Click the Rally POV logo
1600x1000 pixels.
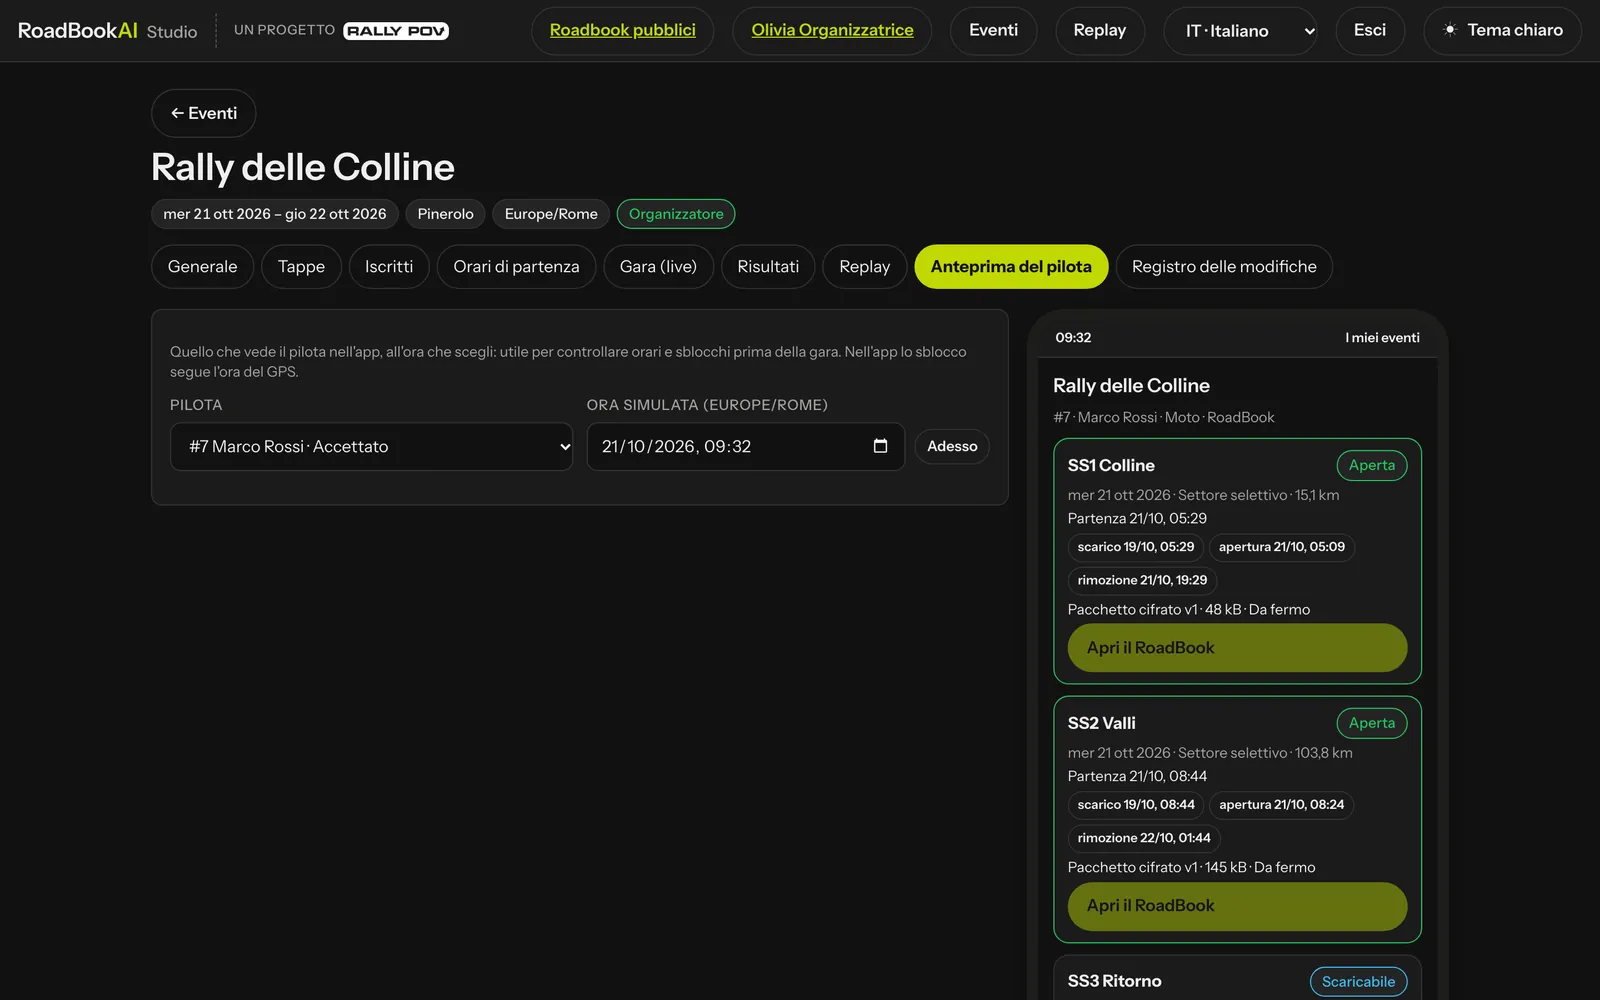[x=396, y=31]
